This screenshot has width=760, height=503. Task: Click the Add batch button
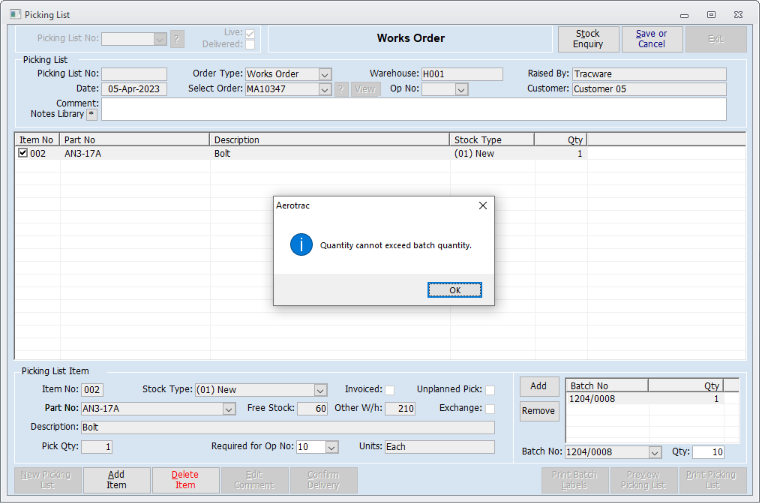[539, 386]
